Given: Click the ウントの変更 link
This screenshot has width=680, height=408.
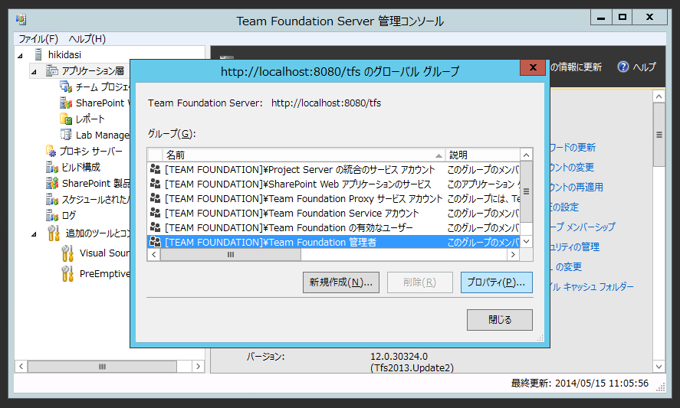Looking at the screenshot, I should (572, 167).
